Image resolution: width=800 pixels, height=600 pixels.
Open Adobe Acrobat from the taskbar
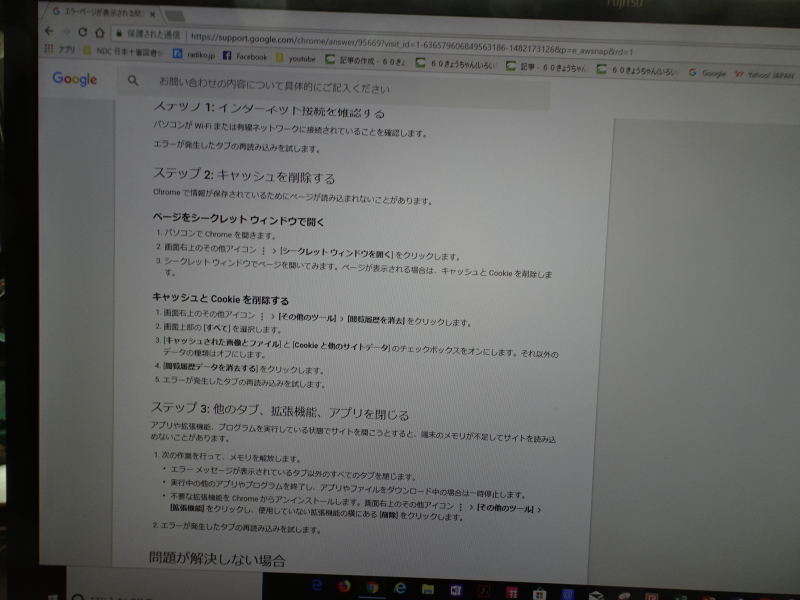484,591
